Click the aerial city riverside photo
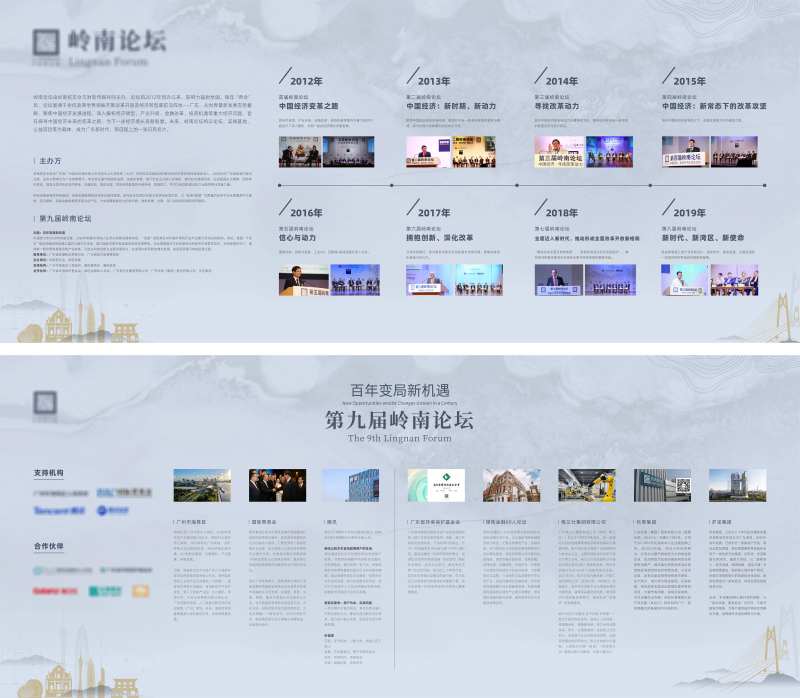Image resolution: width=800 pixels, height=698 pixels. 201,485
